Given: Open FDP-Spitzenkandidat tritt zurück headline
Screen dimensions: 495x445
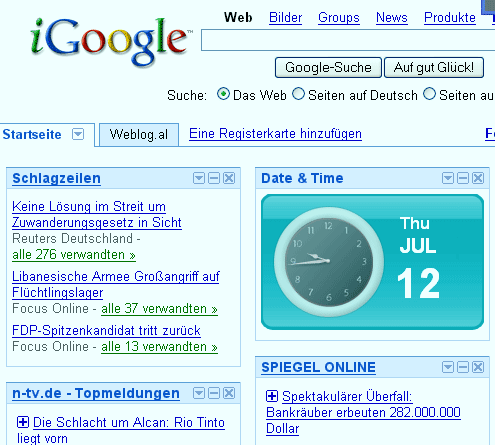Looking at the screenshot, I should (x=106, y=331).
